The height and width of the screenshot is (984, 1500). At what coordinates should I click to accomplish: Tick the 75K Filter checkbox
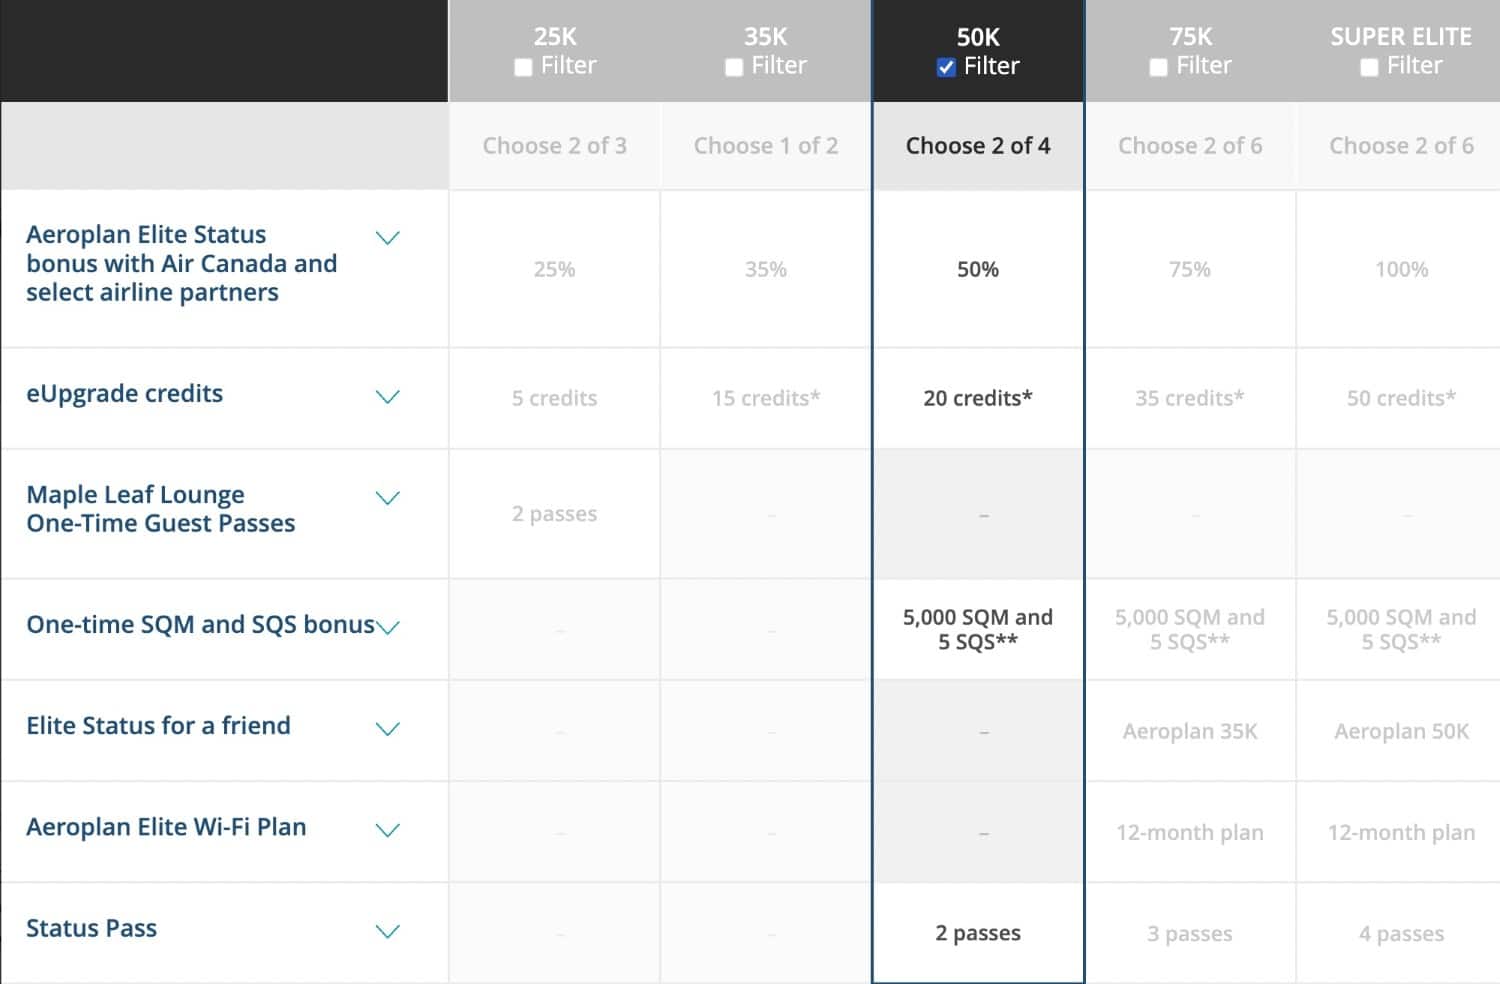[1159, 68]
